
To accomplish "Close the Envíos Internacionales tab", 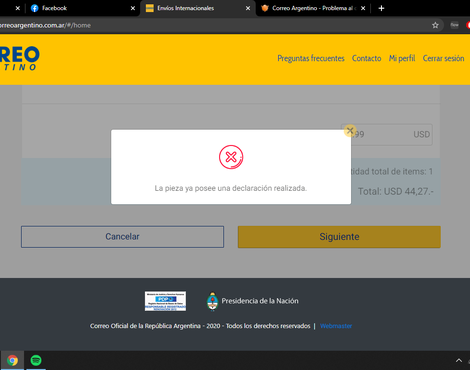I will click(x=248, y=8).
